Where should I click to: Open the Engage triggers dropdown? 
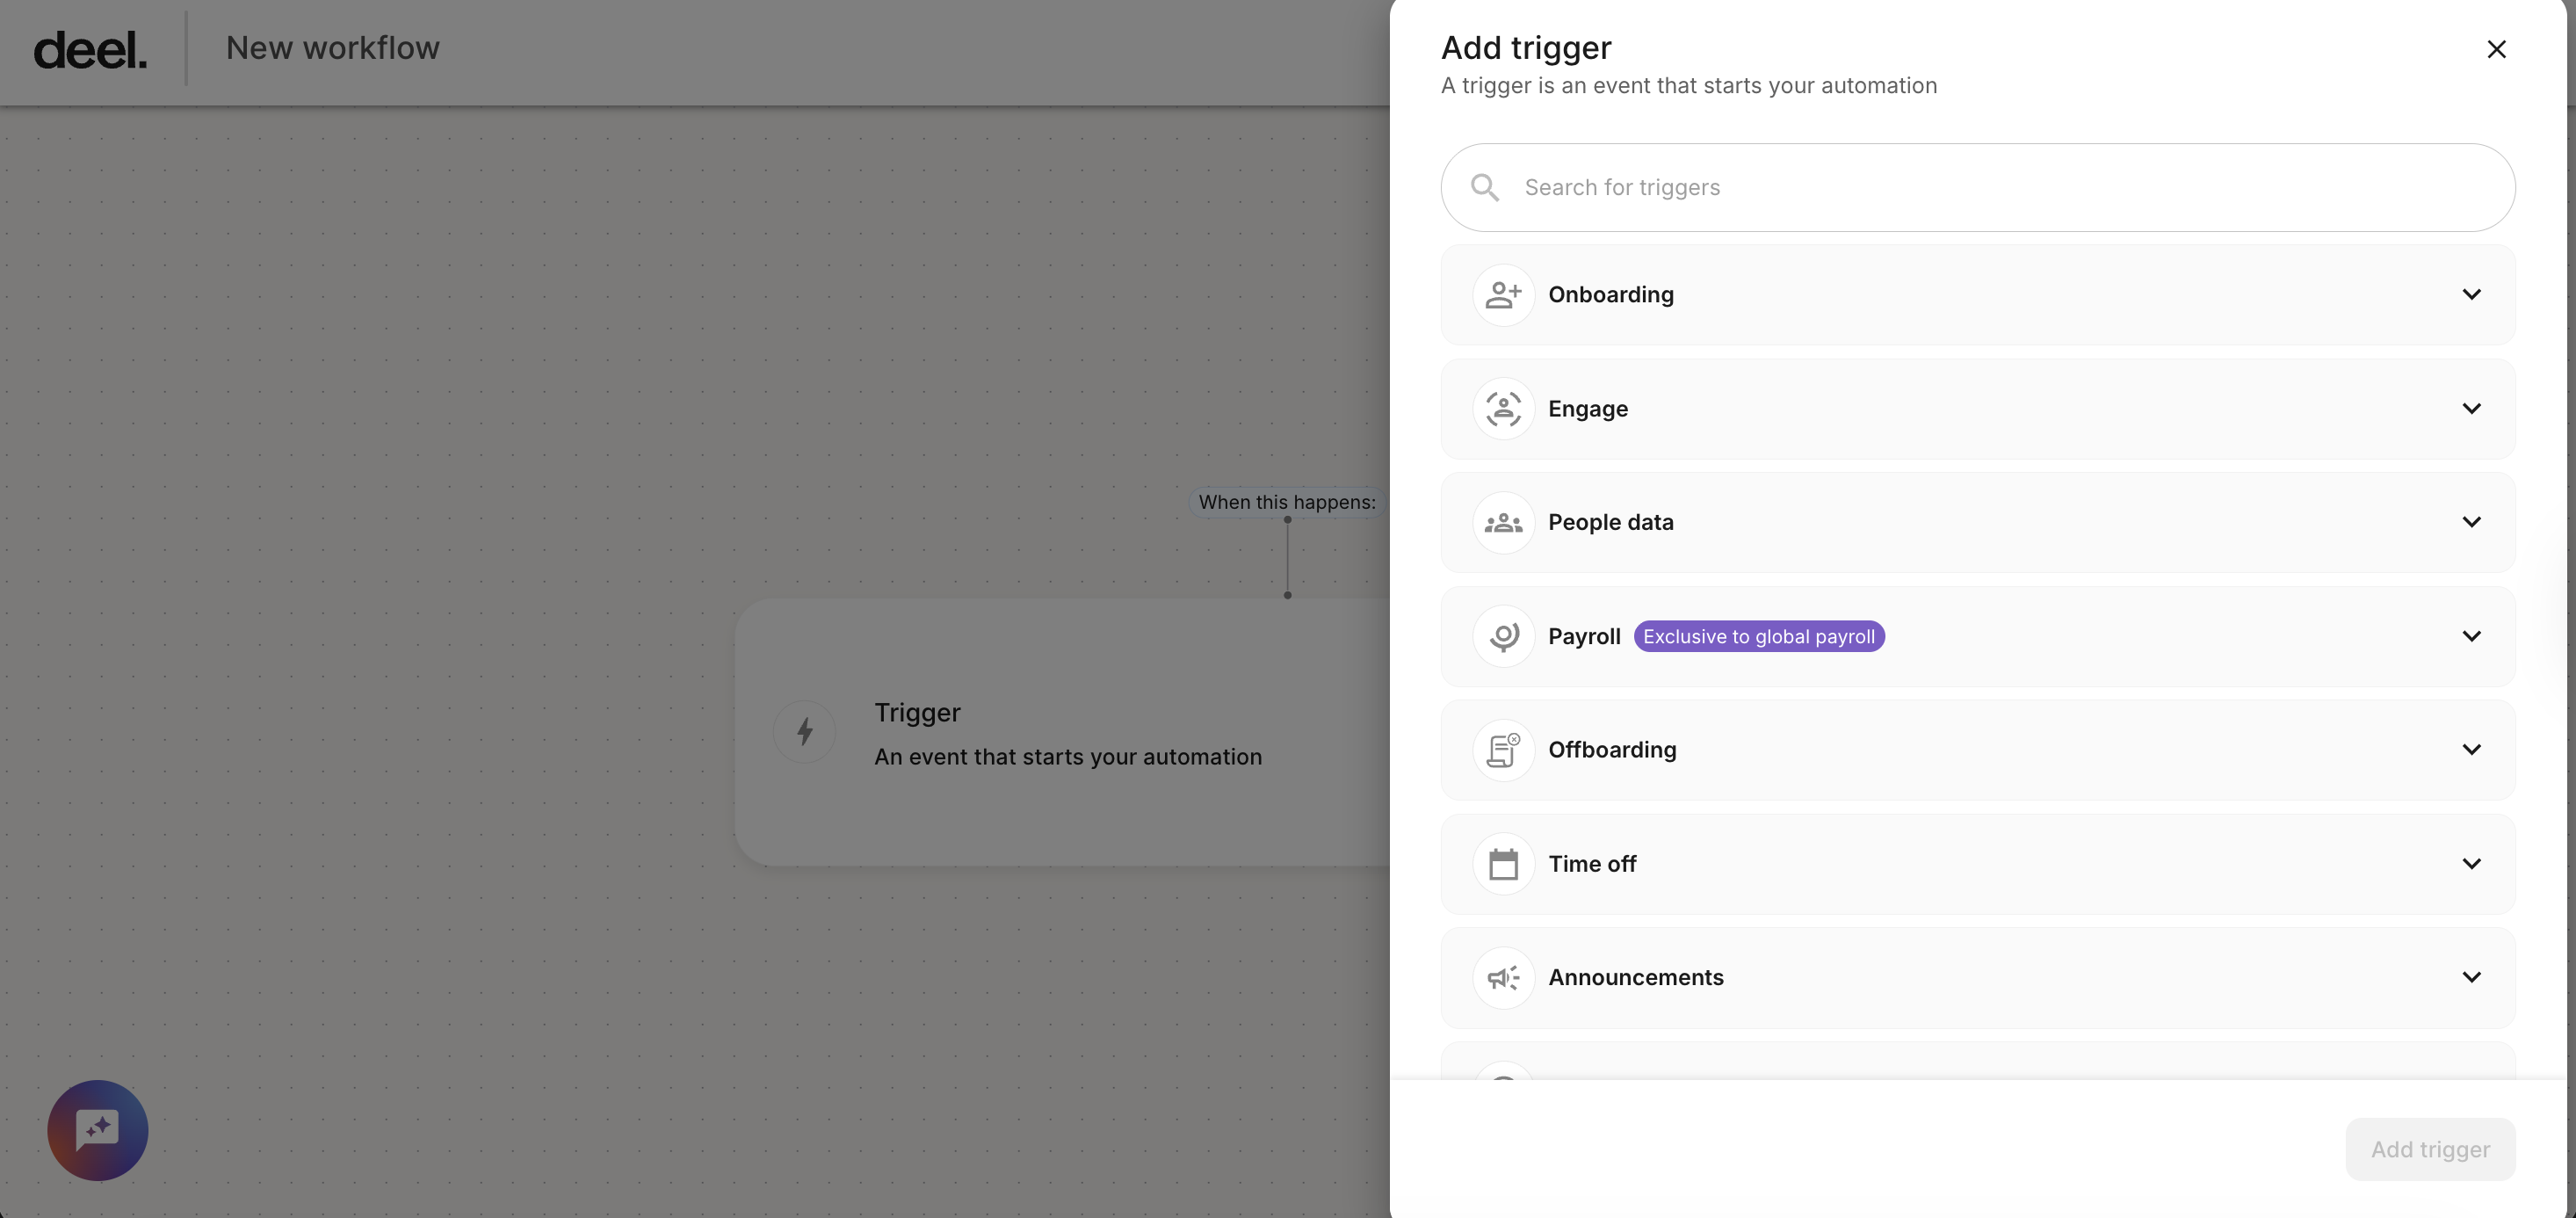2472,408
